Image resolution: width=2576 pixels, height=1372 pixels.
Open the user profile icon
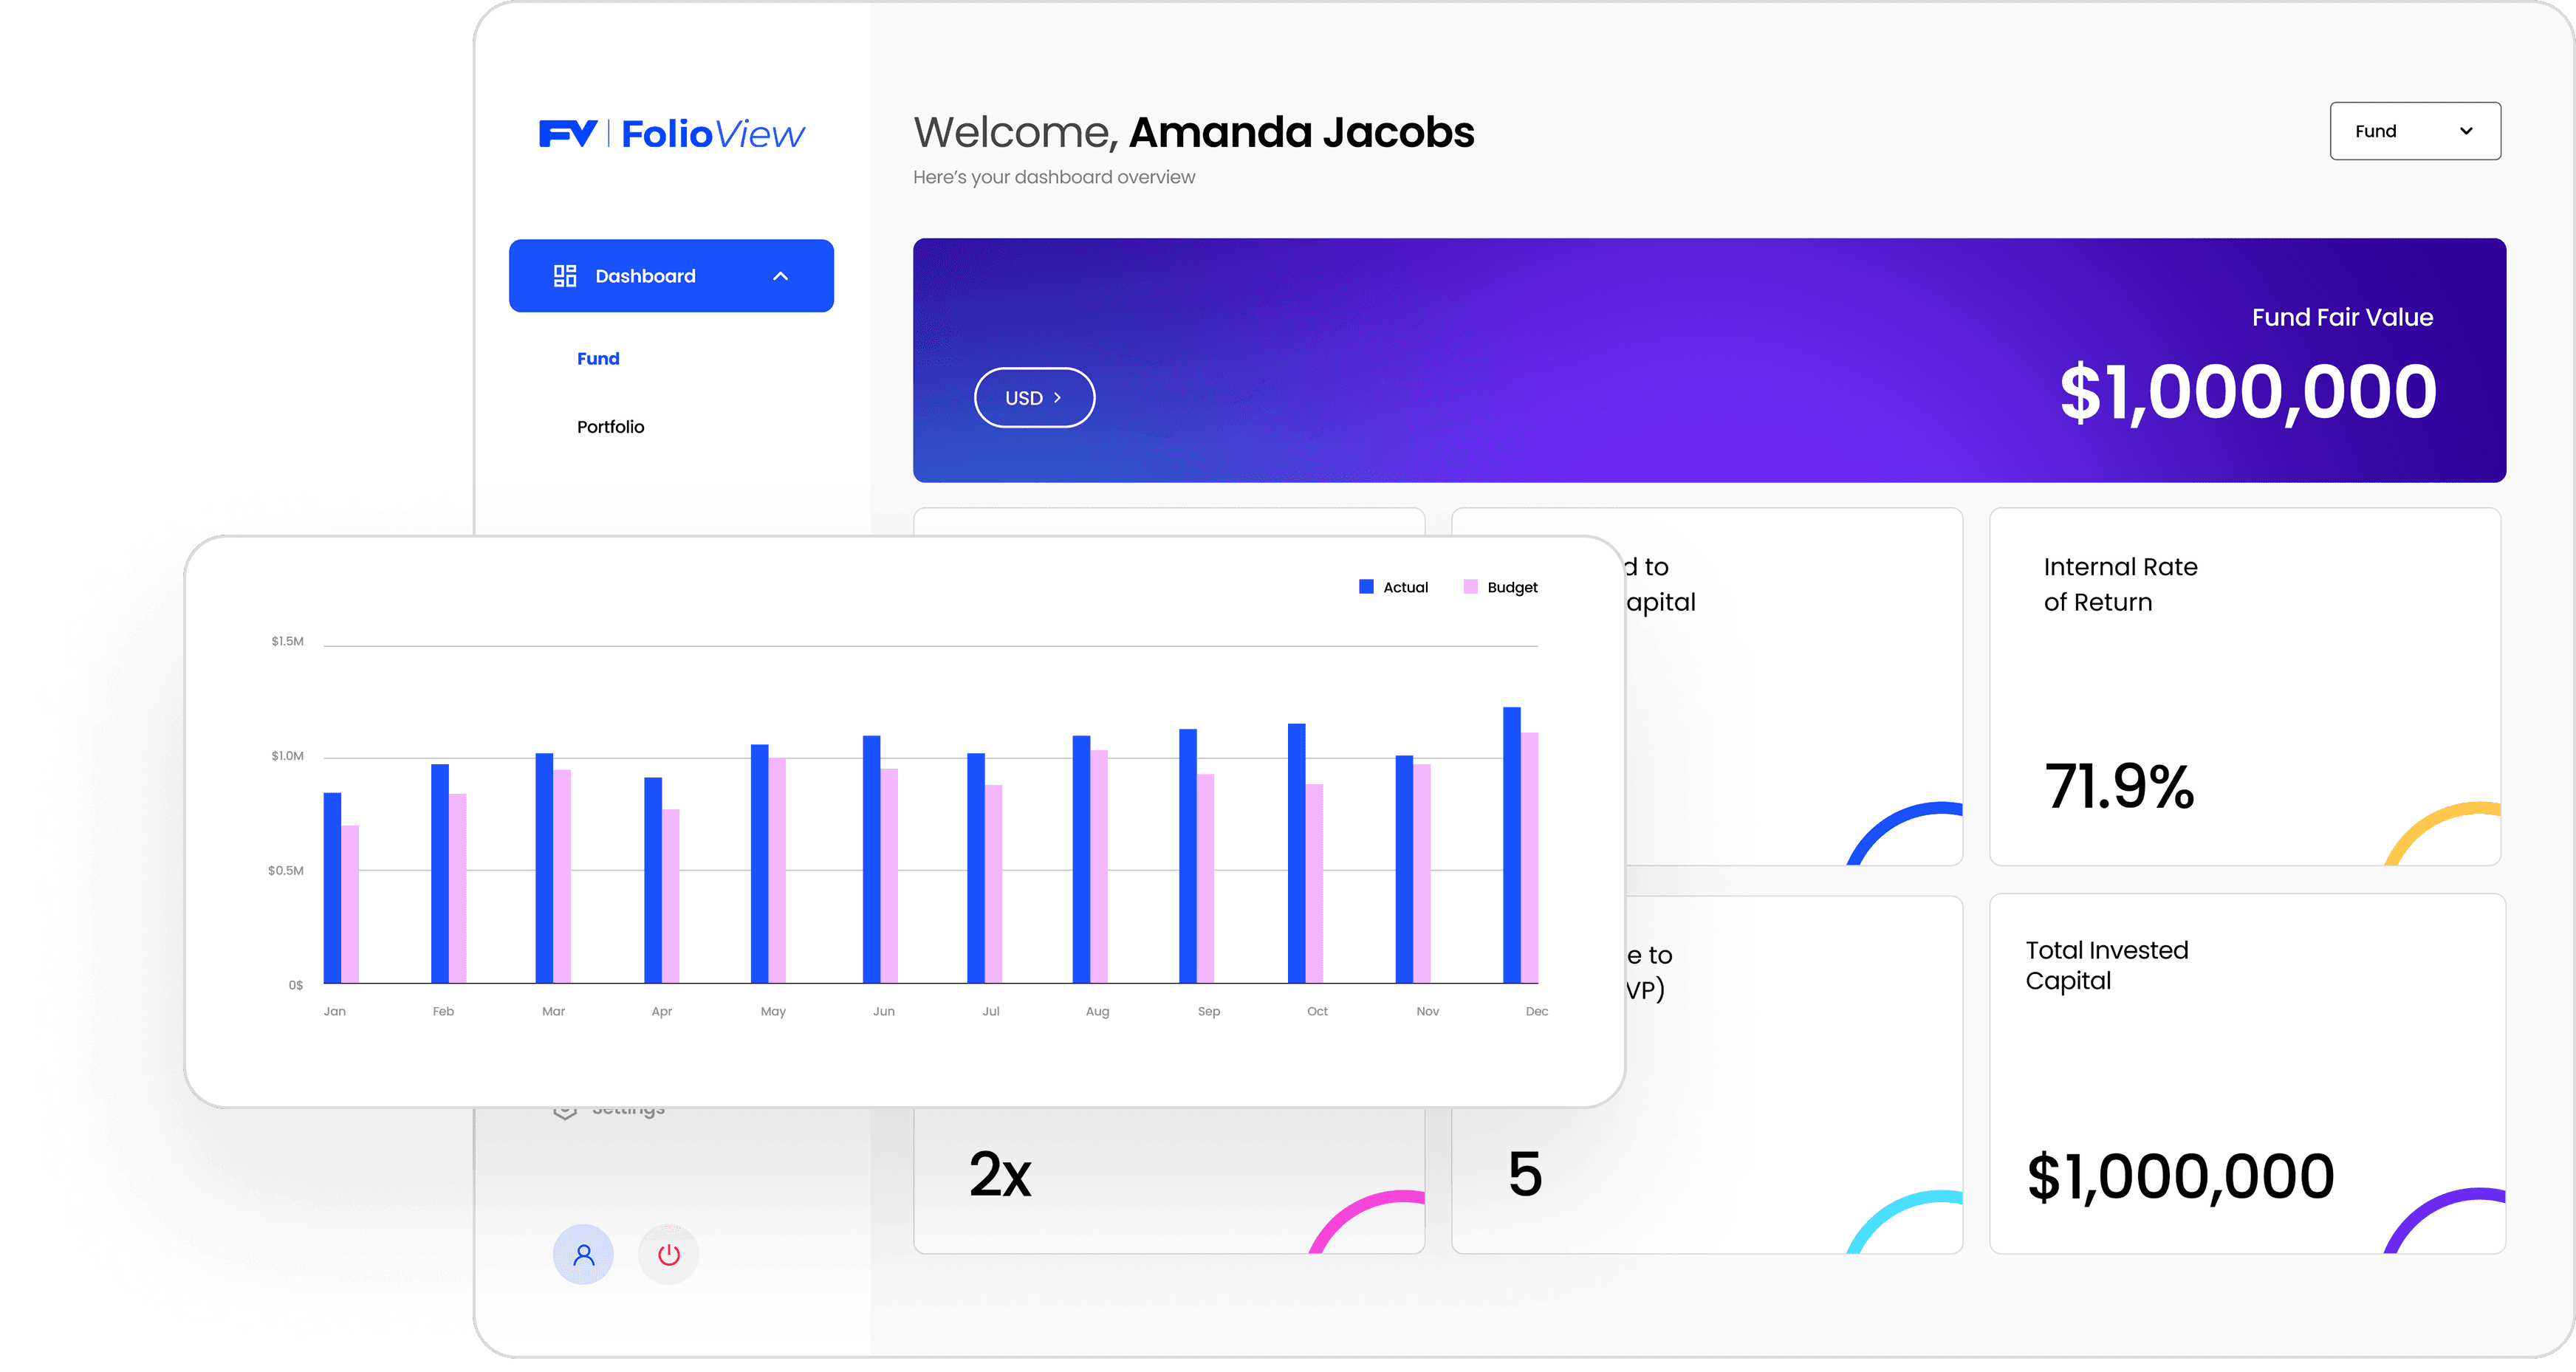click(583, 1254)
